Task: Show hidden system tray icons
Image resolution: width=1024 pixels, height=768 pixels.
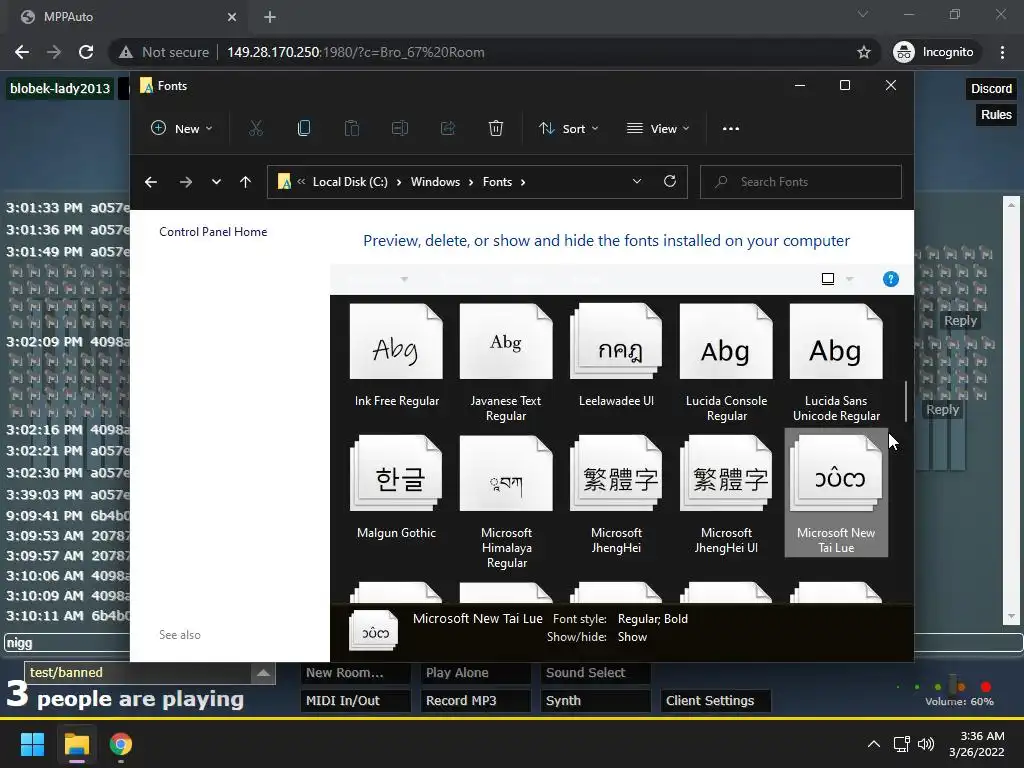Action: pyautogui.click(x=873, y=744)
